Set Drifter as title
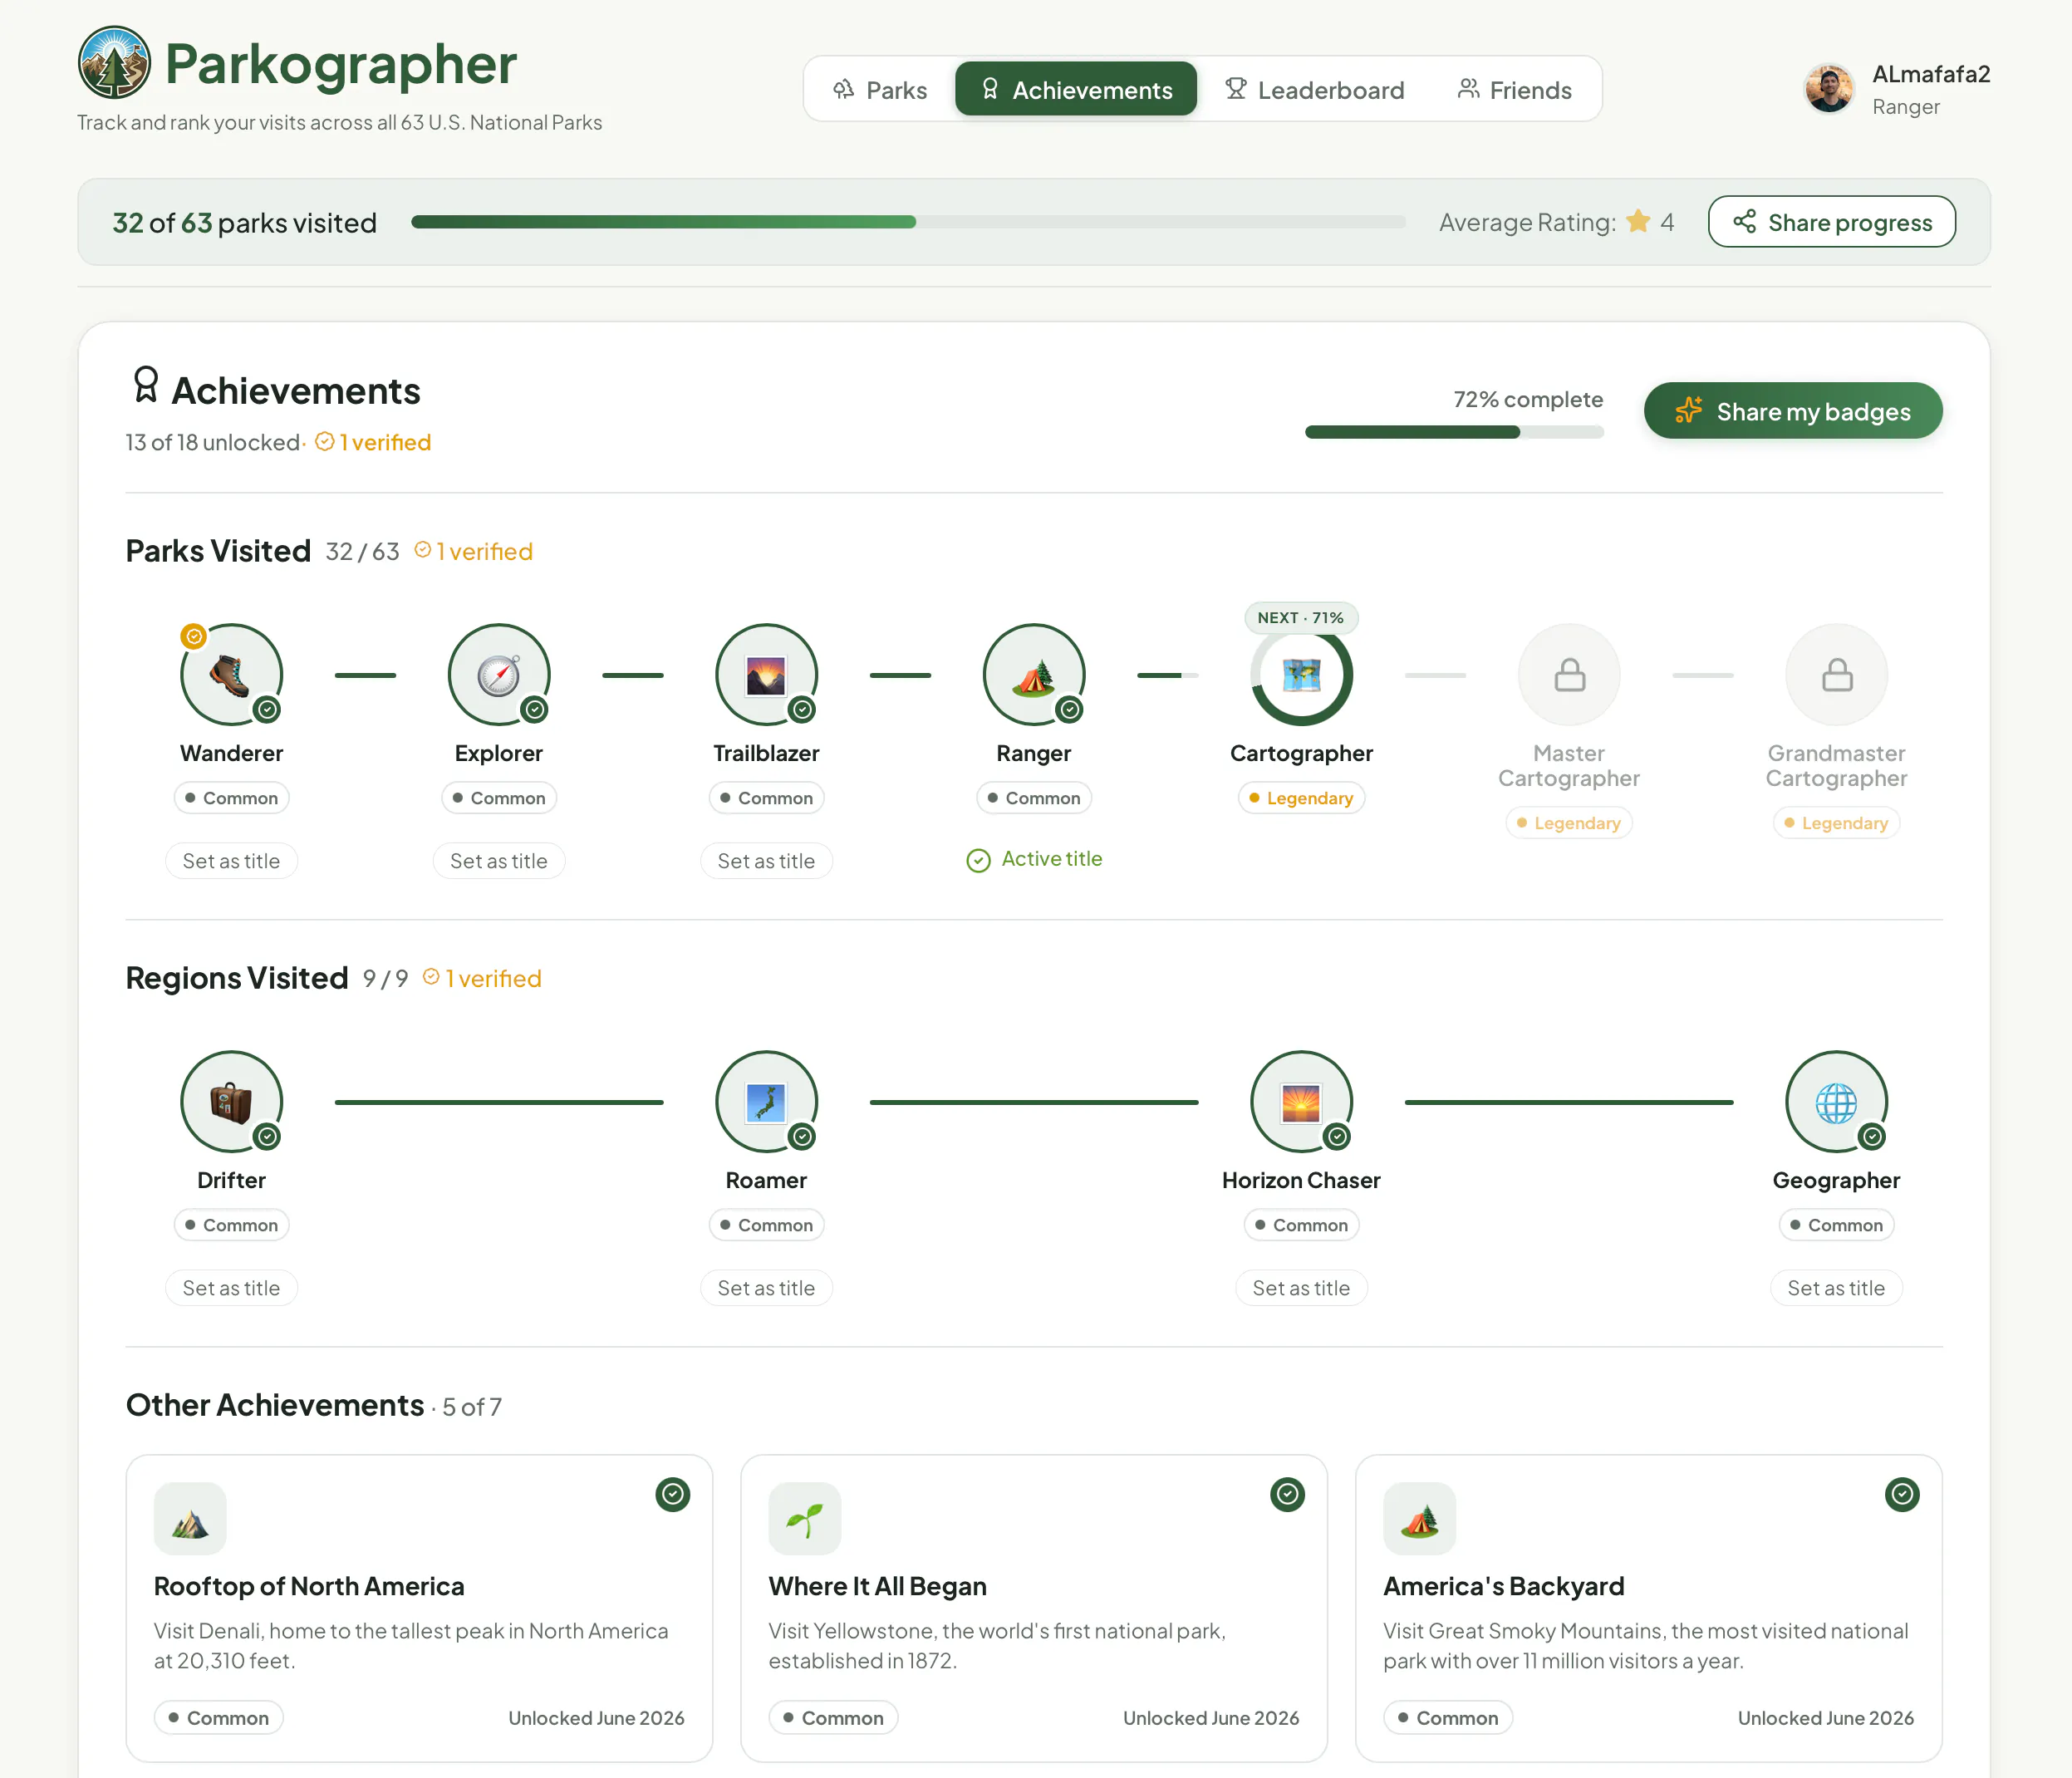The height and width of the screenshot is (1778, 2072). click(231, 1288)
